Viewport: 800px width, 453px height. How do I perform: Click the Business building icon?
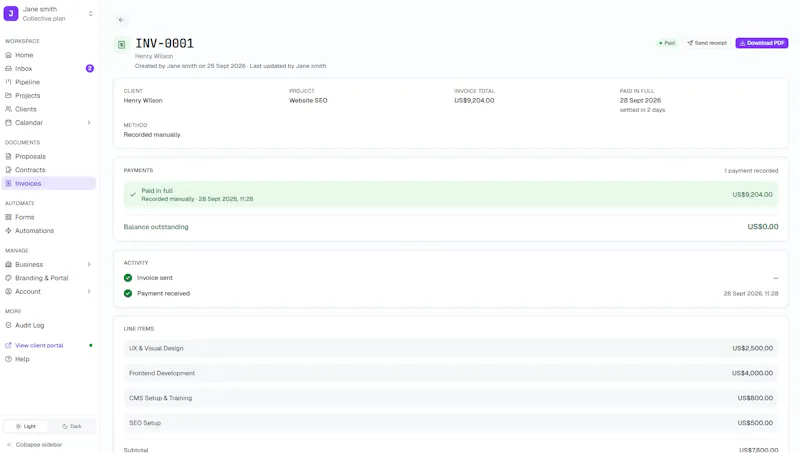point(8,264)
